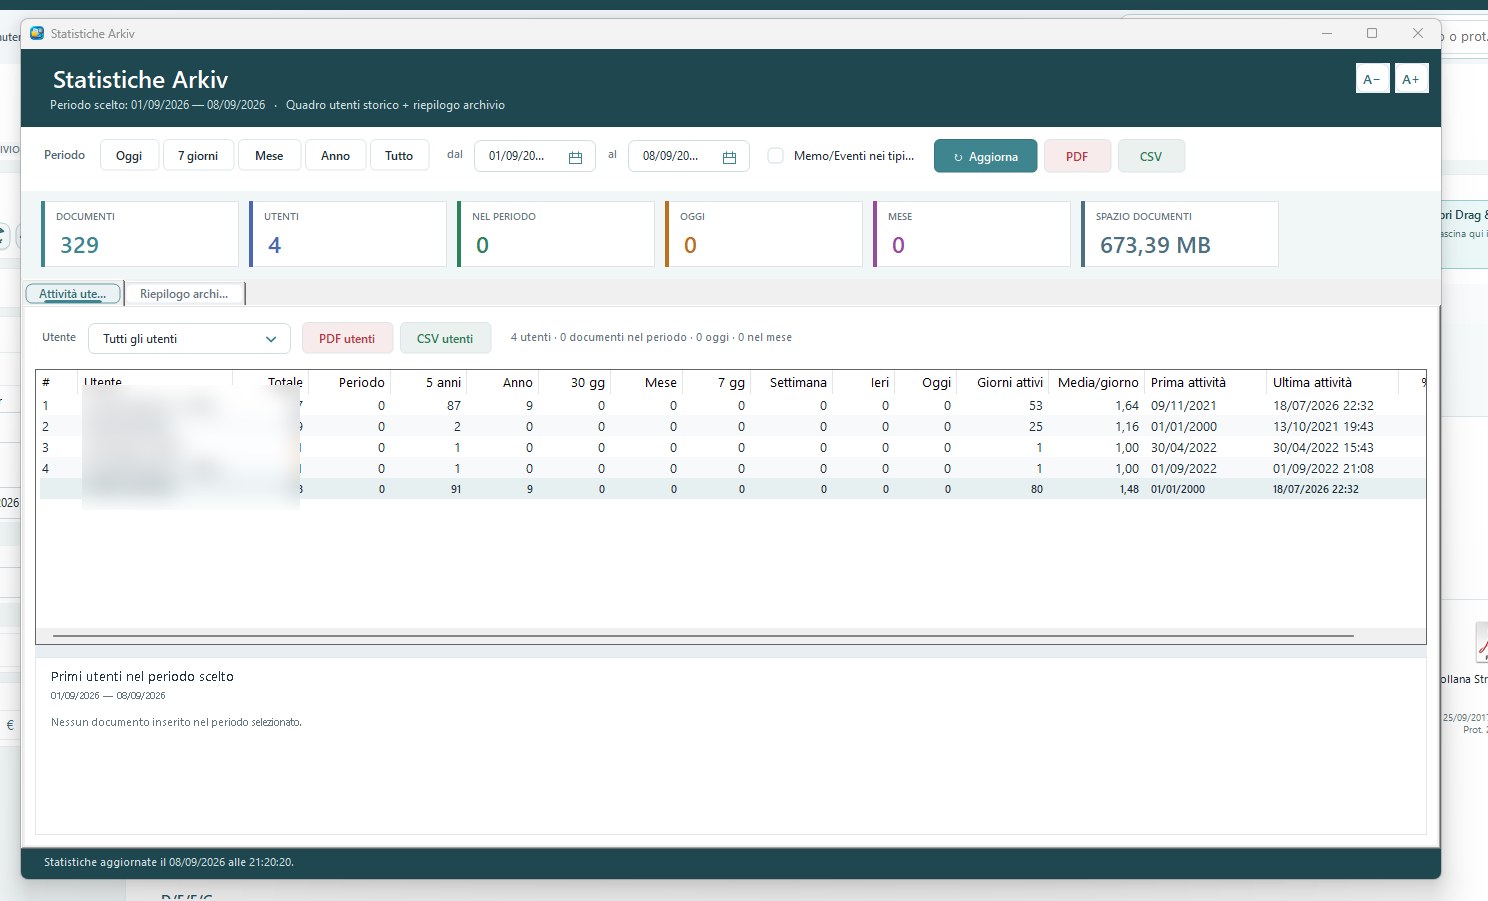Sort table by the 5 anni column header
Viewport: 1488px width, 901px height.
428,383
